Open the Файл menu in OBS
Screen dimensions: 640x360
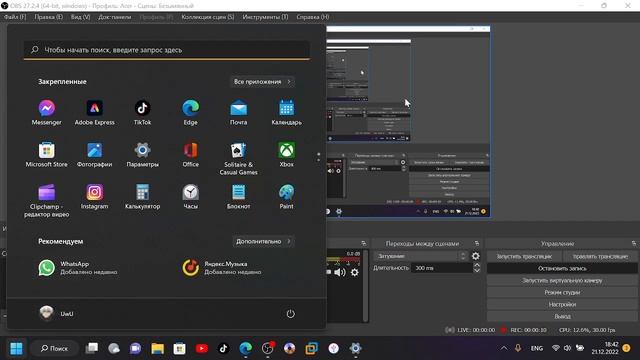click(15, 17)
